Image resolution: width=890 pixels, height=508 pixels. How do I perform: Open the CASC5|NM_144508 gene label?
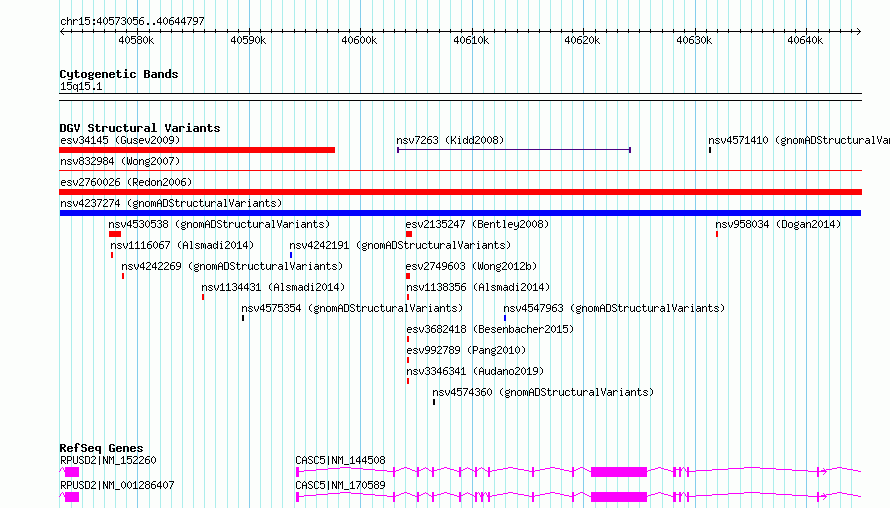[x=341, y=460]
